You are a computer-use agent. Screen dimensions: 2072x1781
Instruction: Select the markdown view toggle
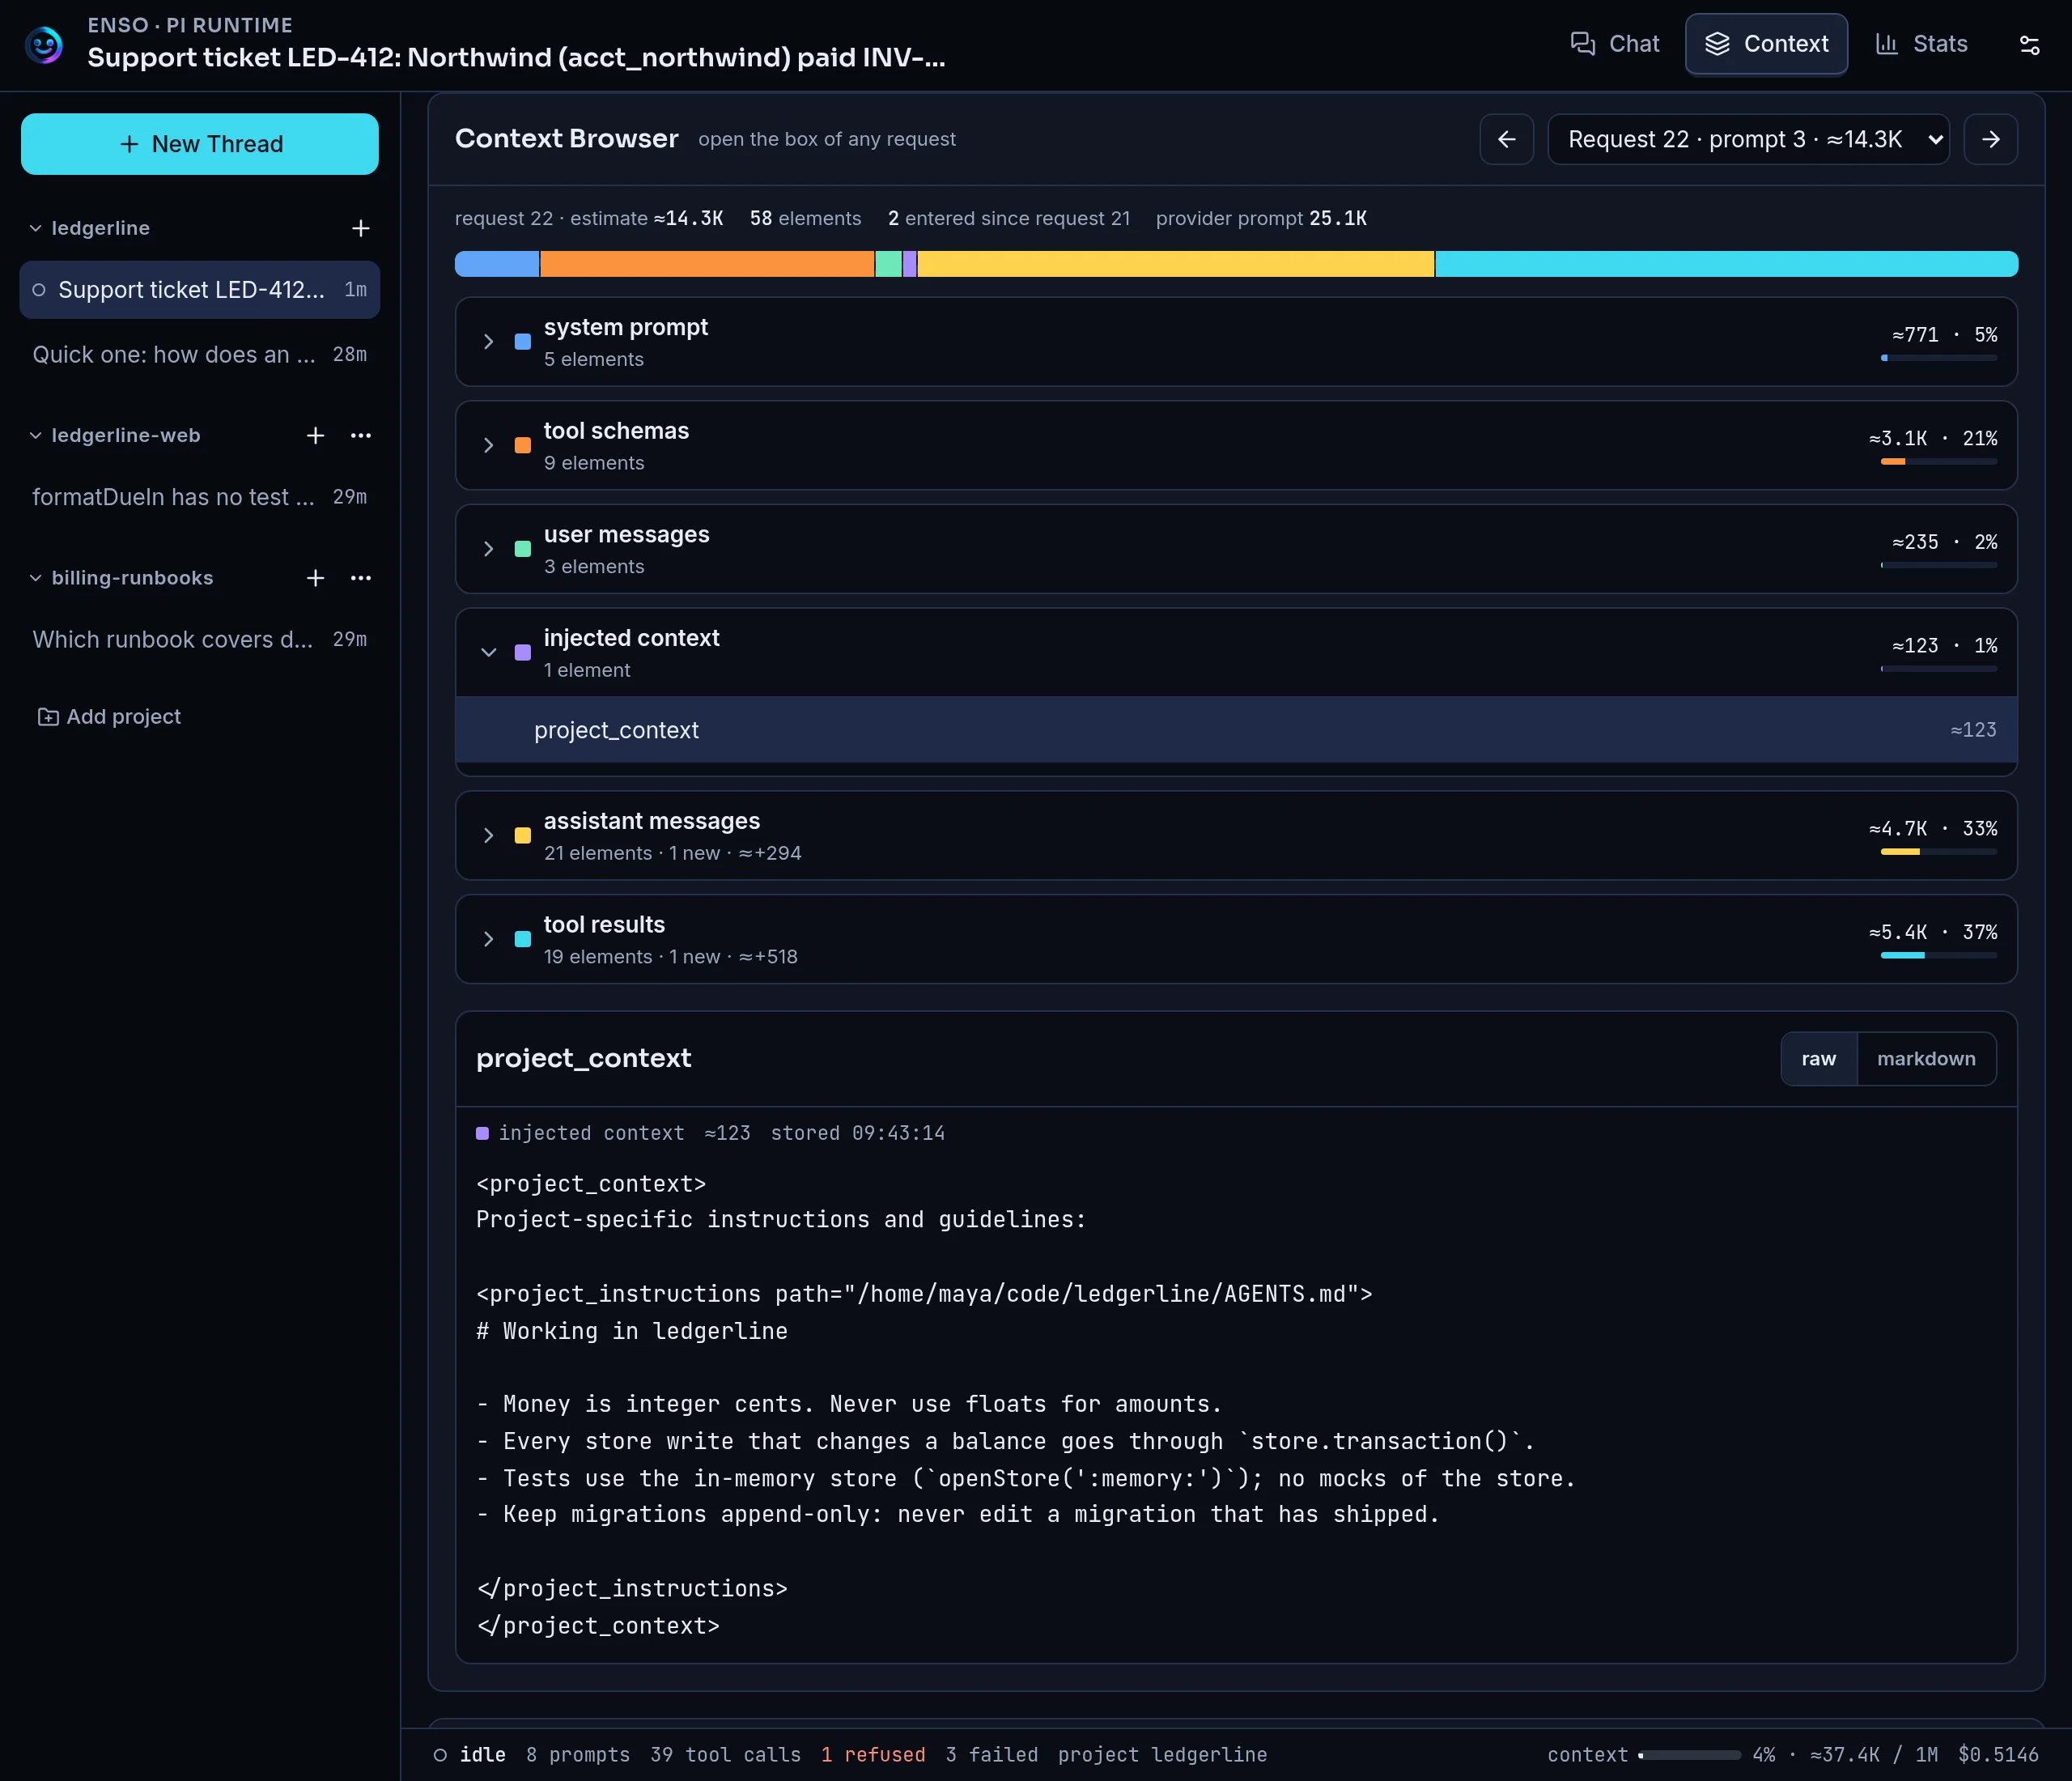(1926, 1058)
